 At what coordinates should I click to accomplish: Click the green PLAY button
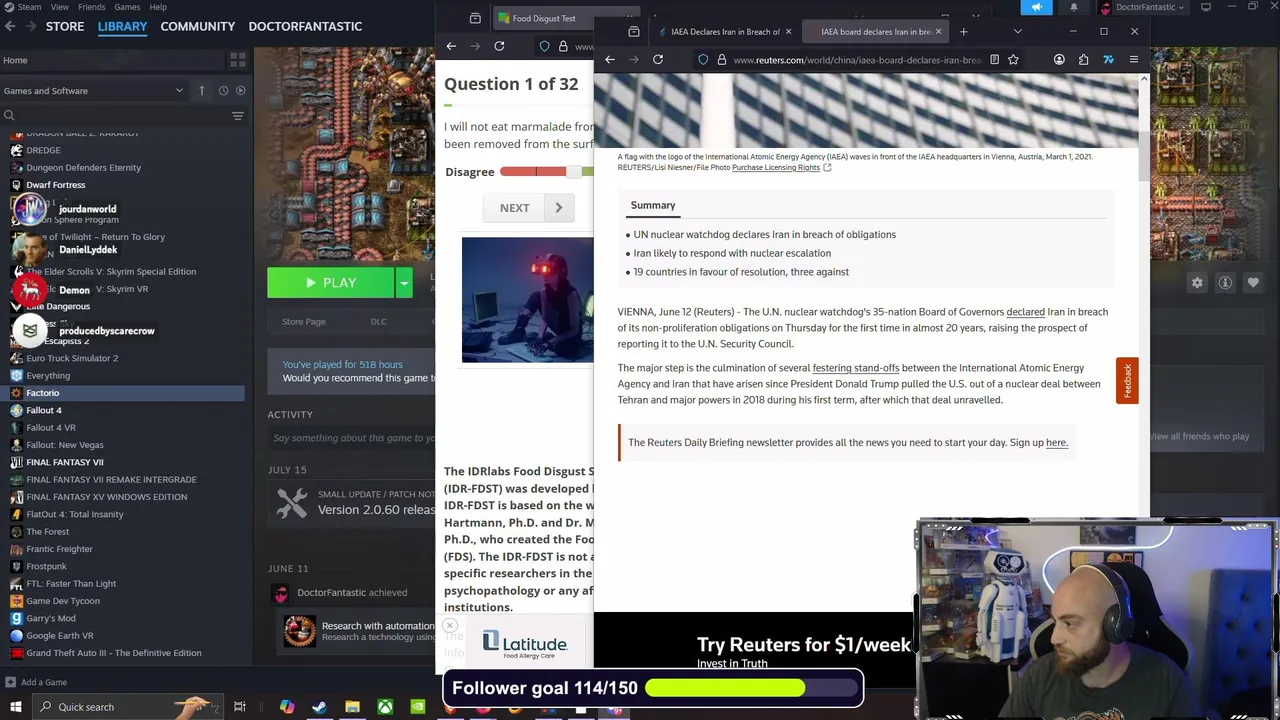[331, 283]
